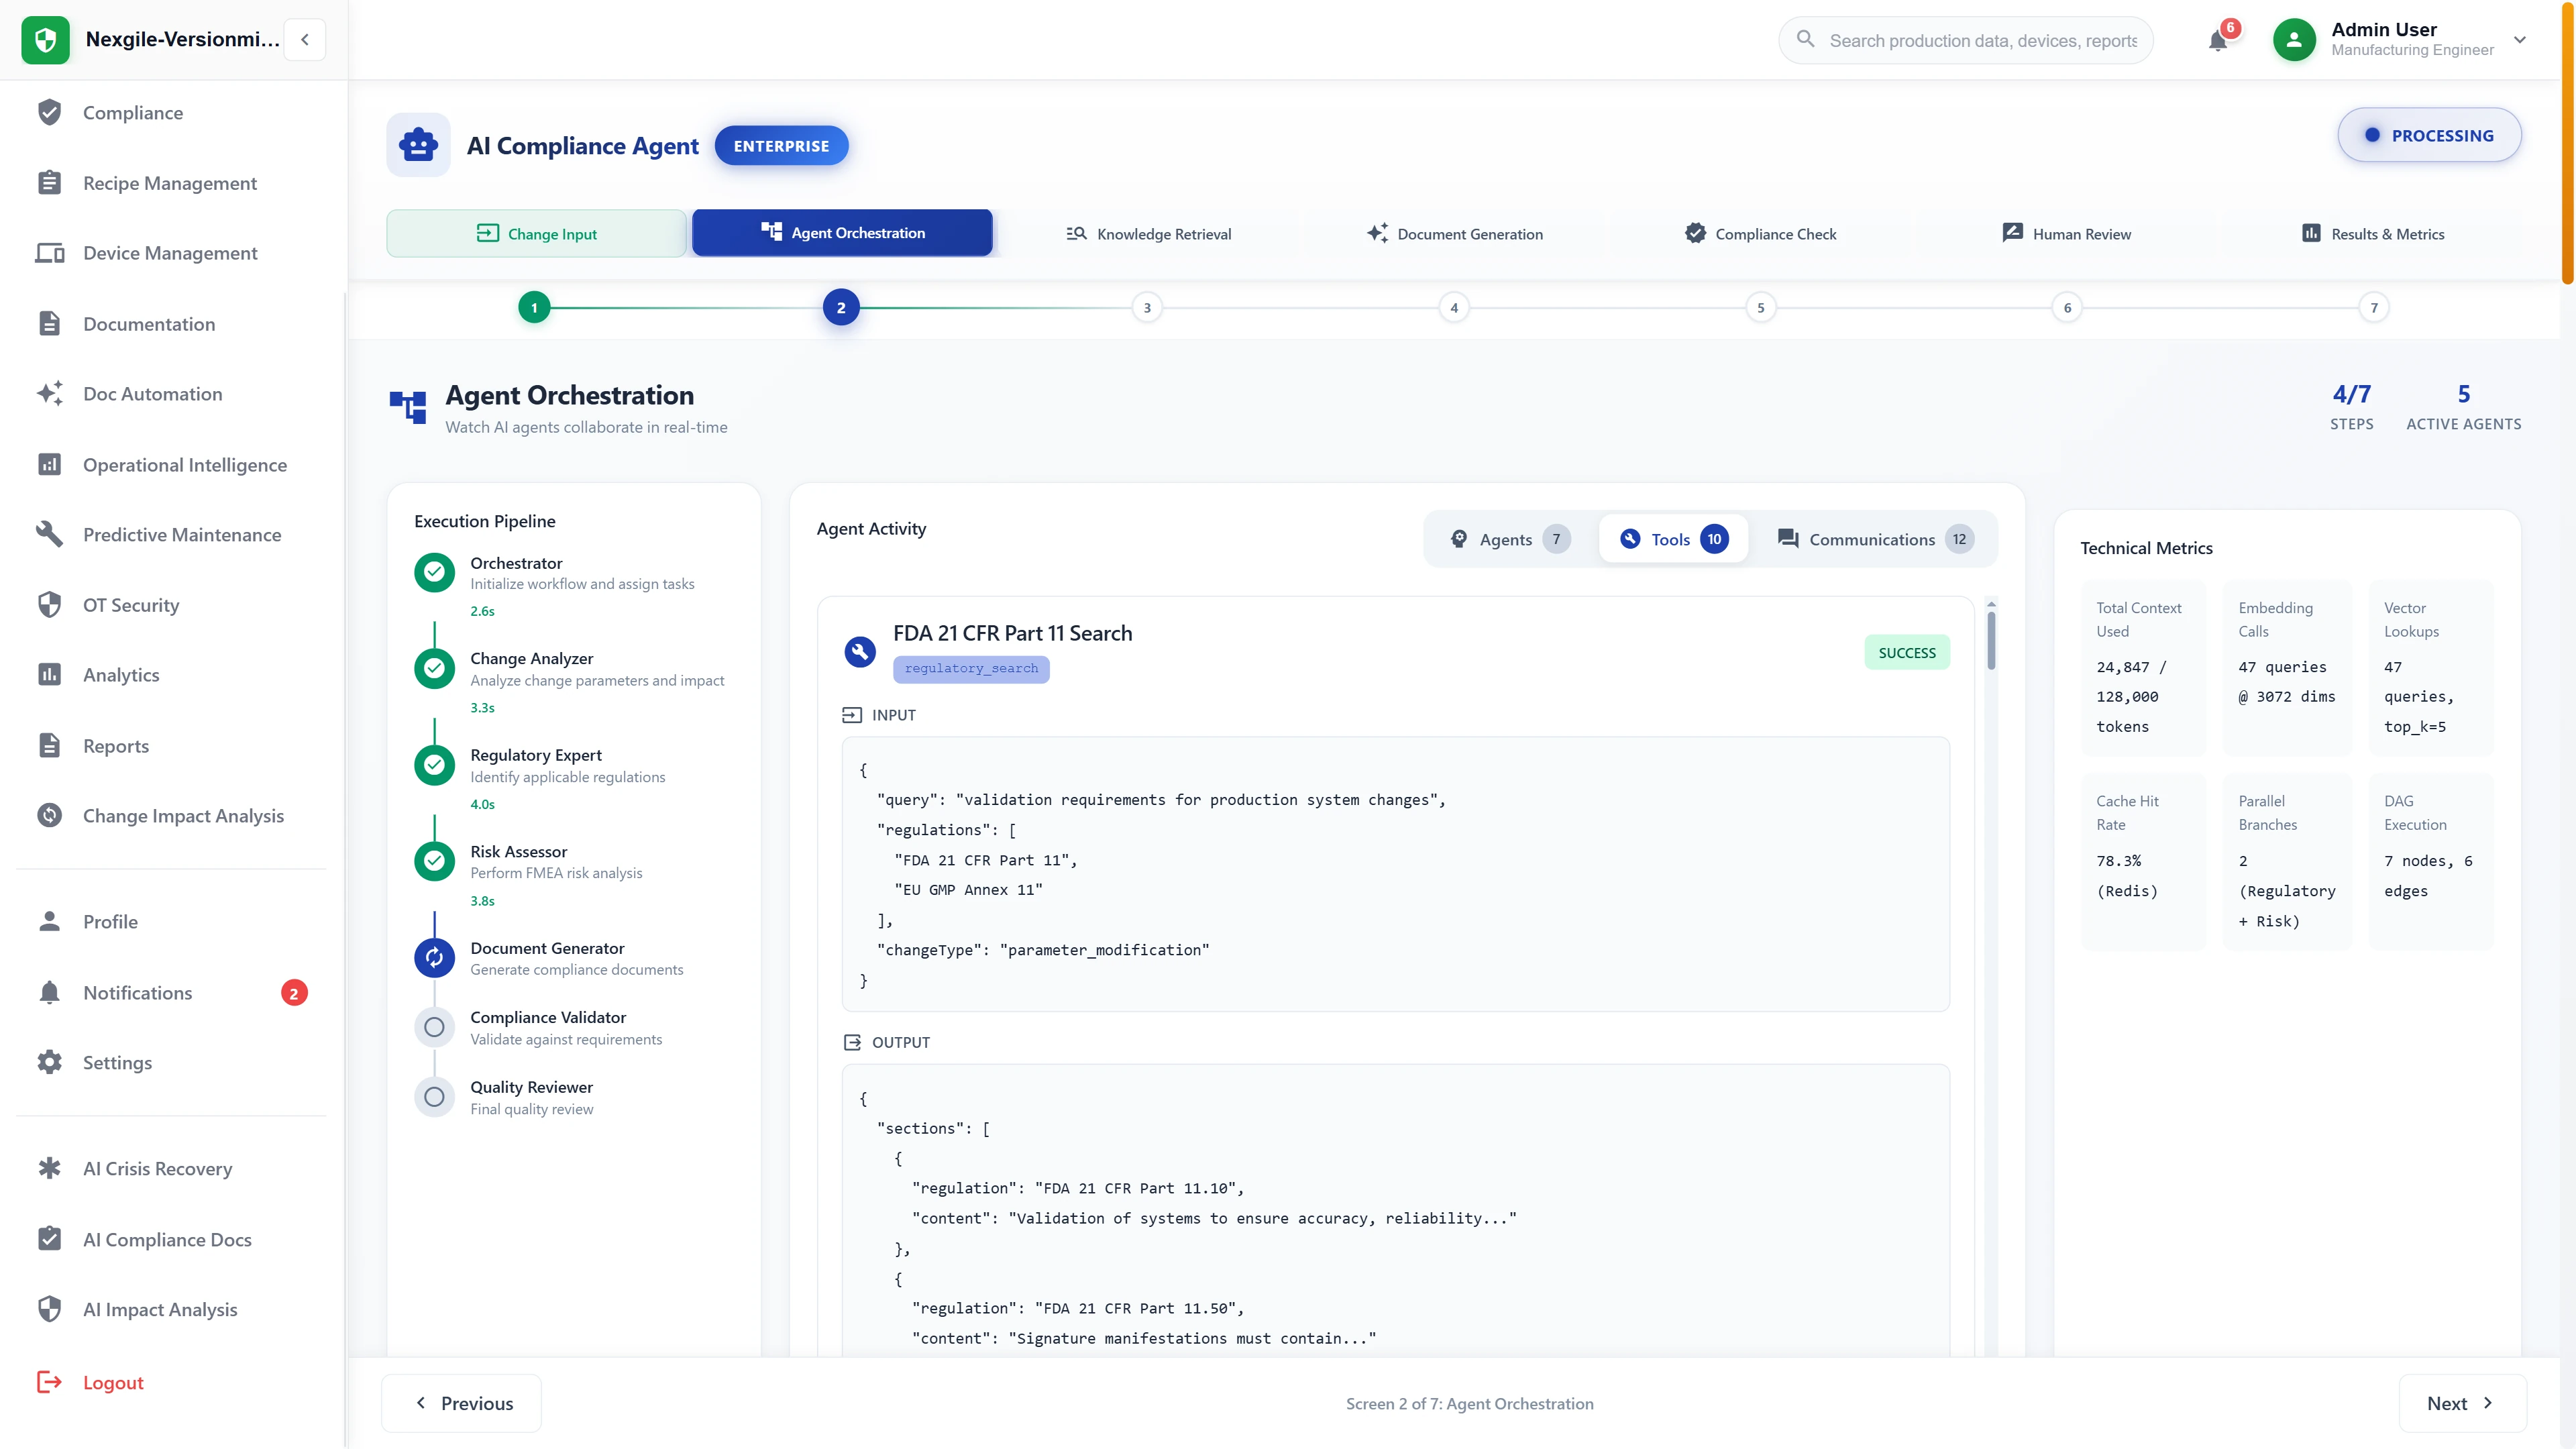Click the production data search field
The width and height of the screenshot is (2576, 1449).
1964,40
